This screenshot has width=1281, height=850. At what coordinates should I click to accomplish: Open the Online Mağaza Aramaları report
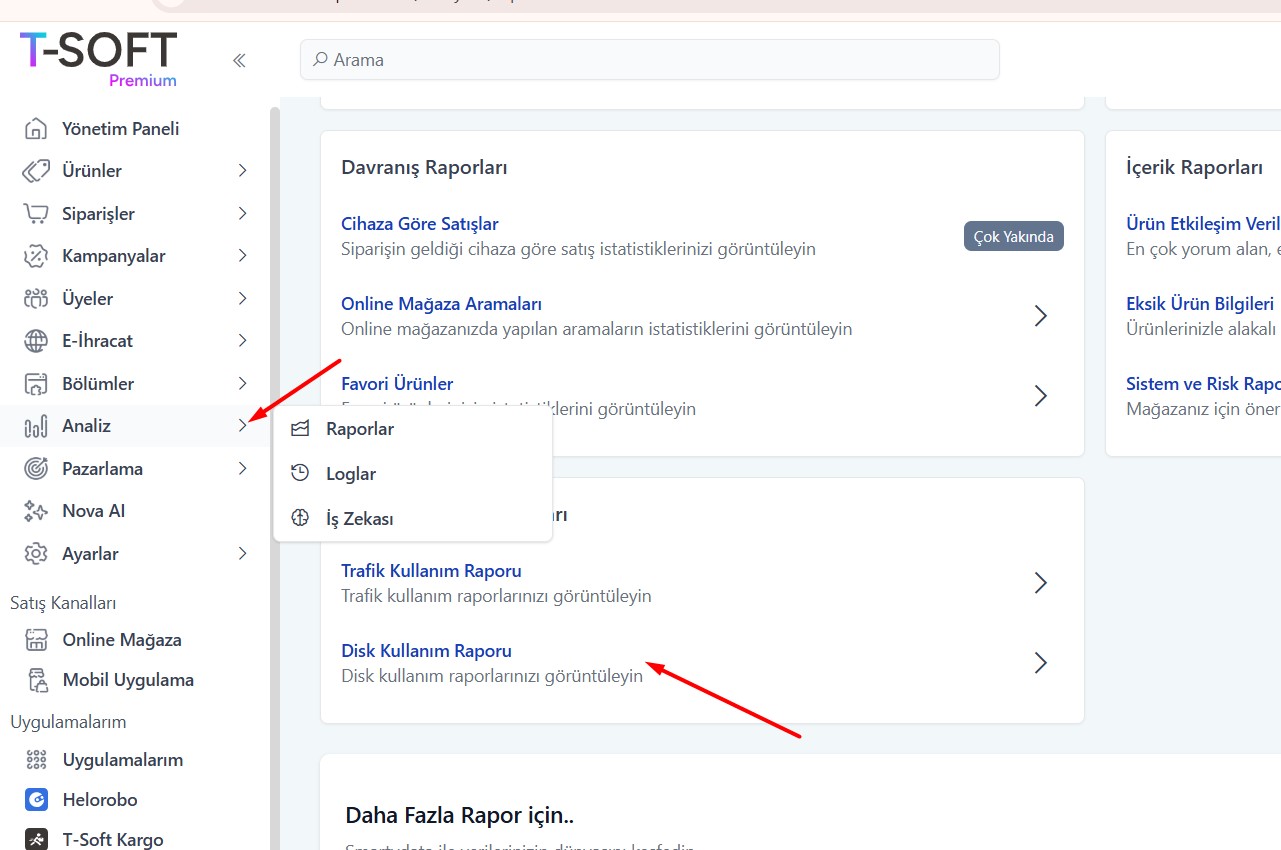coord(441,304)
